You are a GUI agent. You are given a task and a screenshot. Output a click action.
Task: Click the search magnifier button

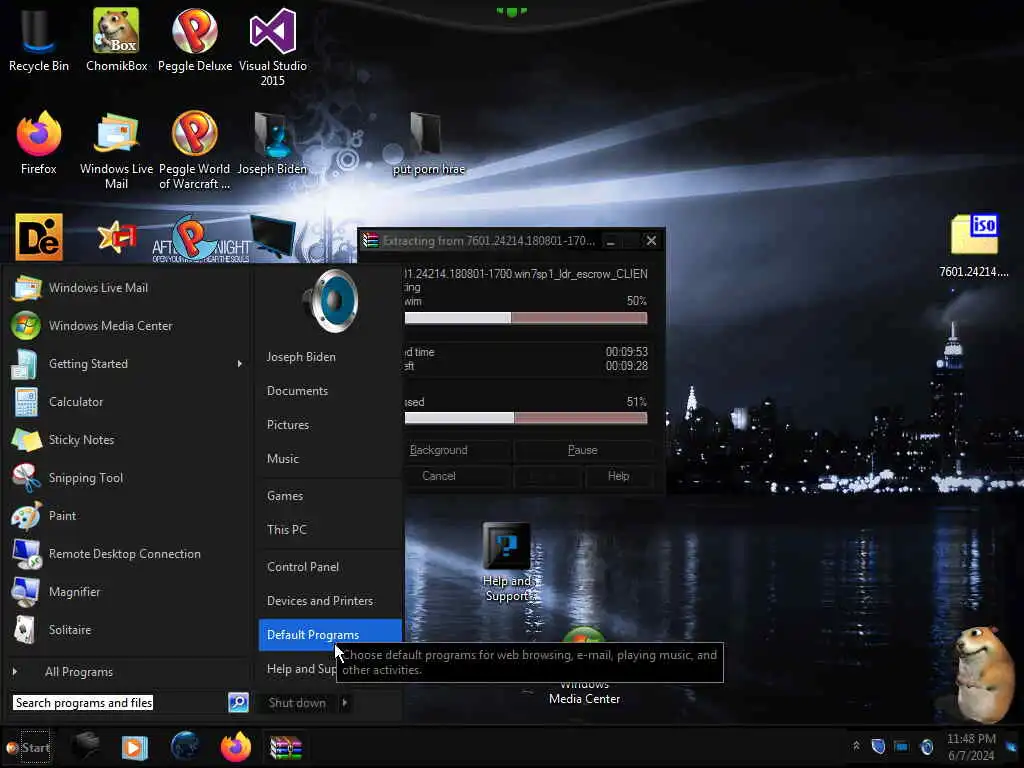click(x=238, y=703)
